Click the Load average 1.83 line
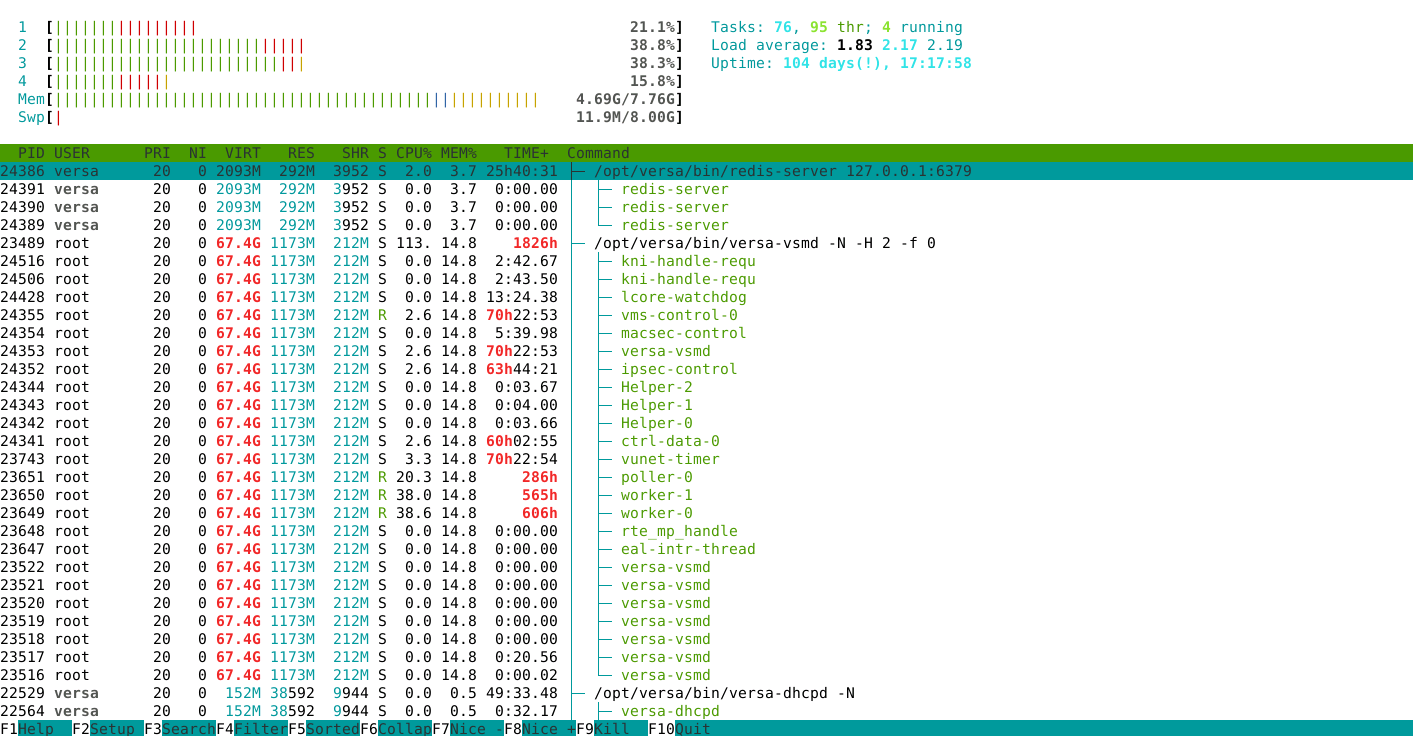 coord(837,45)
